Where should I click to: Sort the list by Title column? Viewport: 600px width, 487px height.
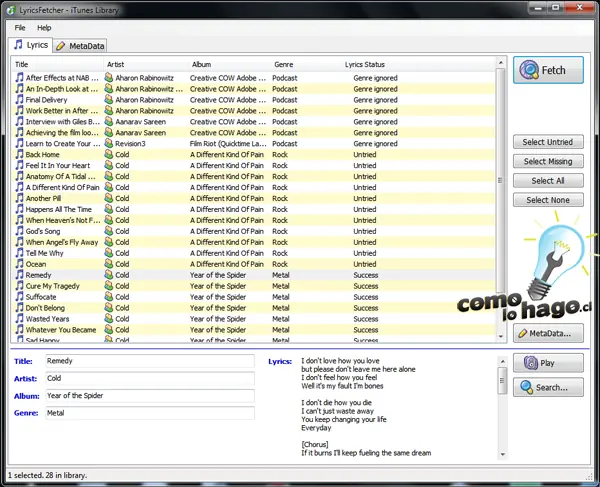[57, 64]
